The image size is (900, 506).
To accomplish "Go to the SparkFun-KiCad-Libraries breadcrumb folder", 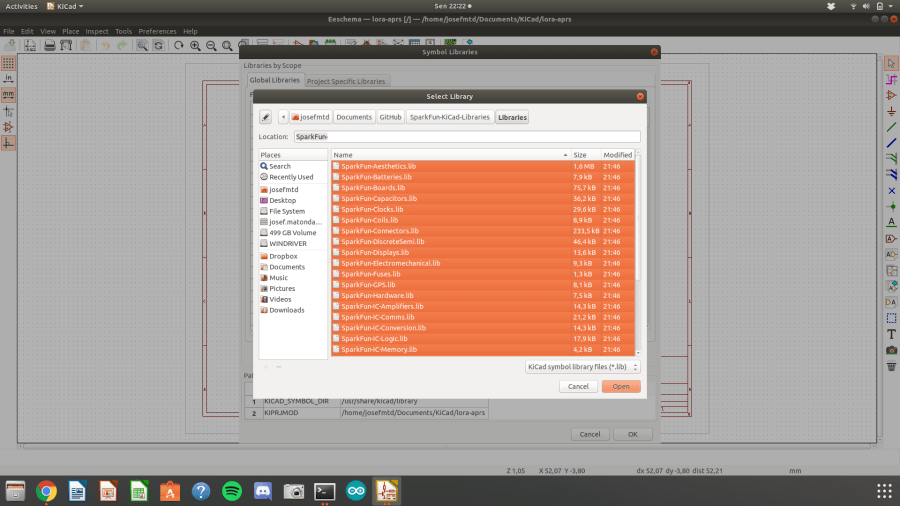I will (x=449, y=117).
